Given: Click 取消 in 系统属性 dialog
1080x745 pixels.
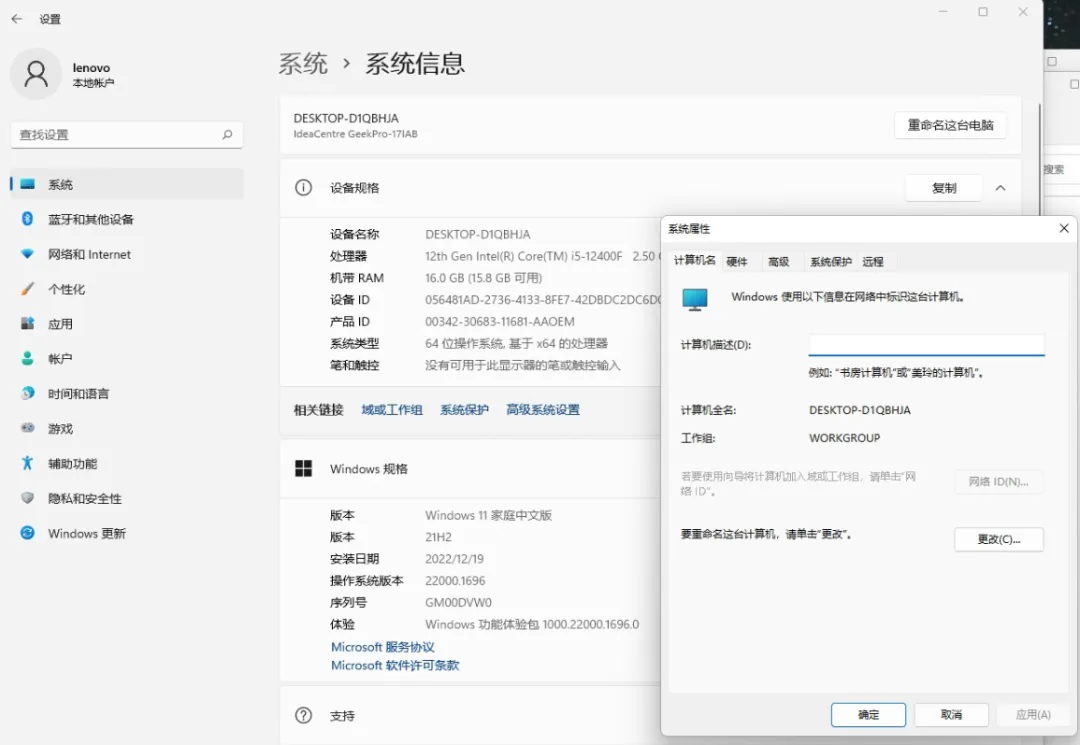Looking at the screenshot, I should coord(951,715).
